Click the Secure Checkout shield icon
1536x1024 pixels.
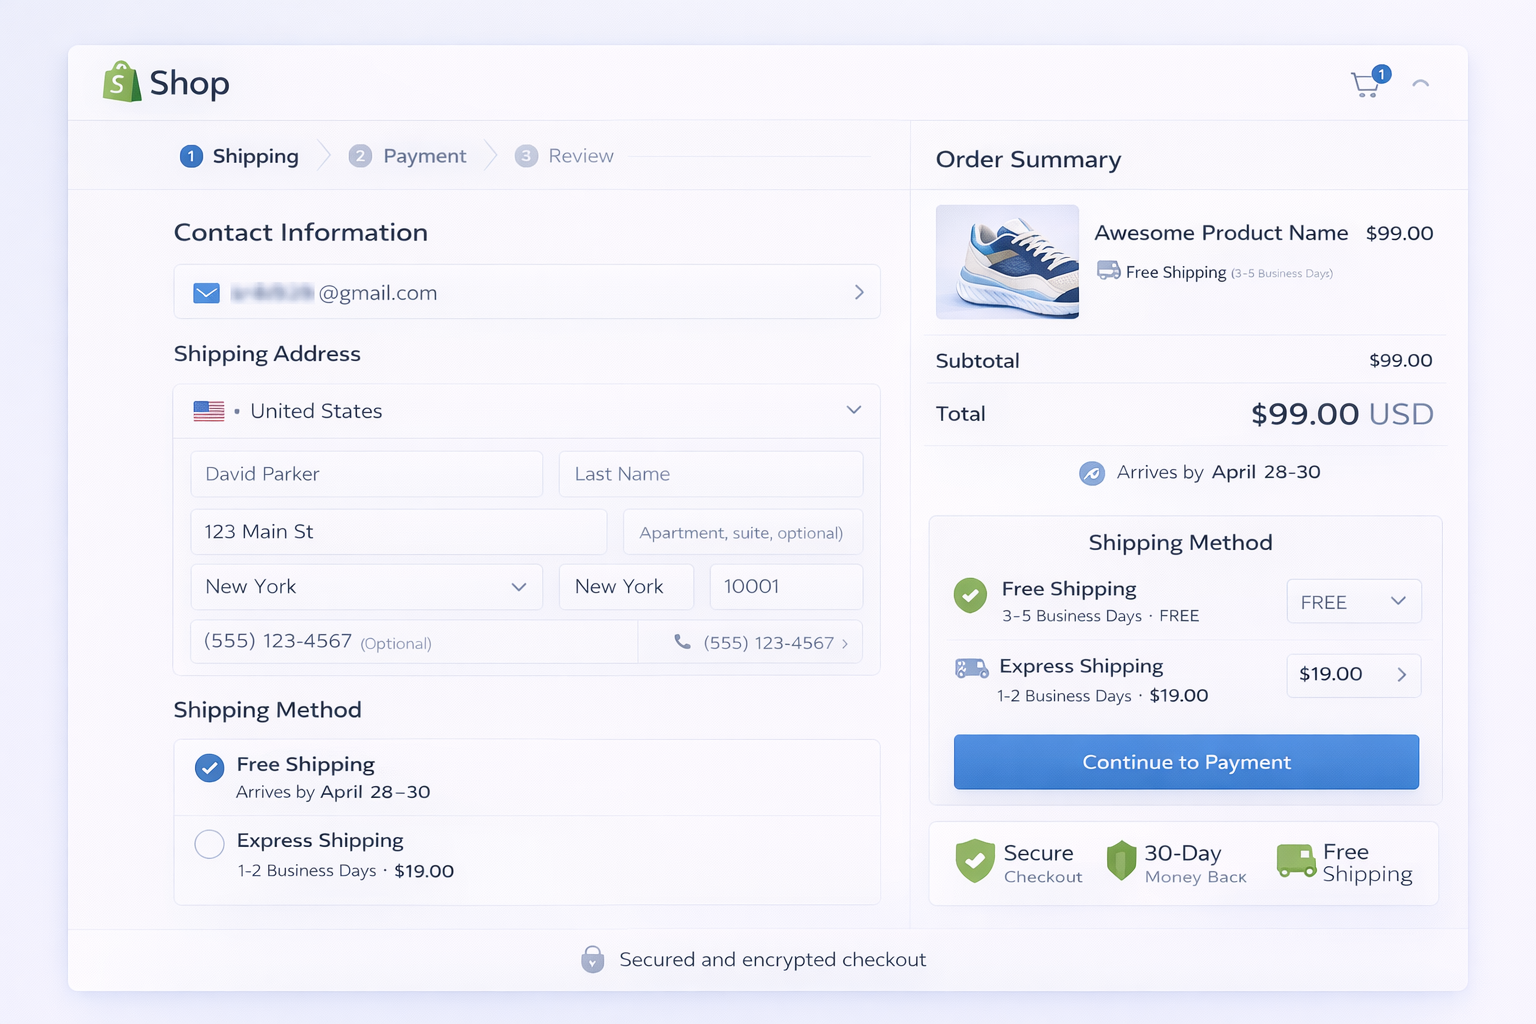(976, 861)
